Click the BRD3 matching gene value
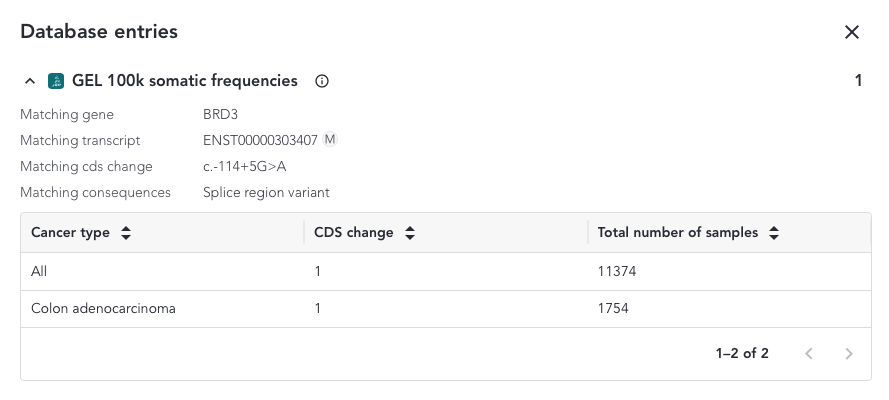This screenshot has width=889, height=400. [220, 115]
